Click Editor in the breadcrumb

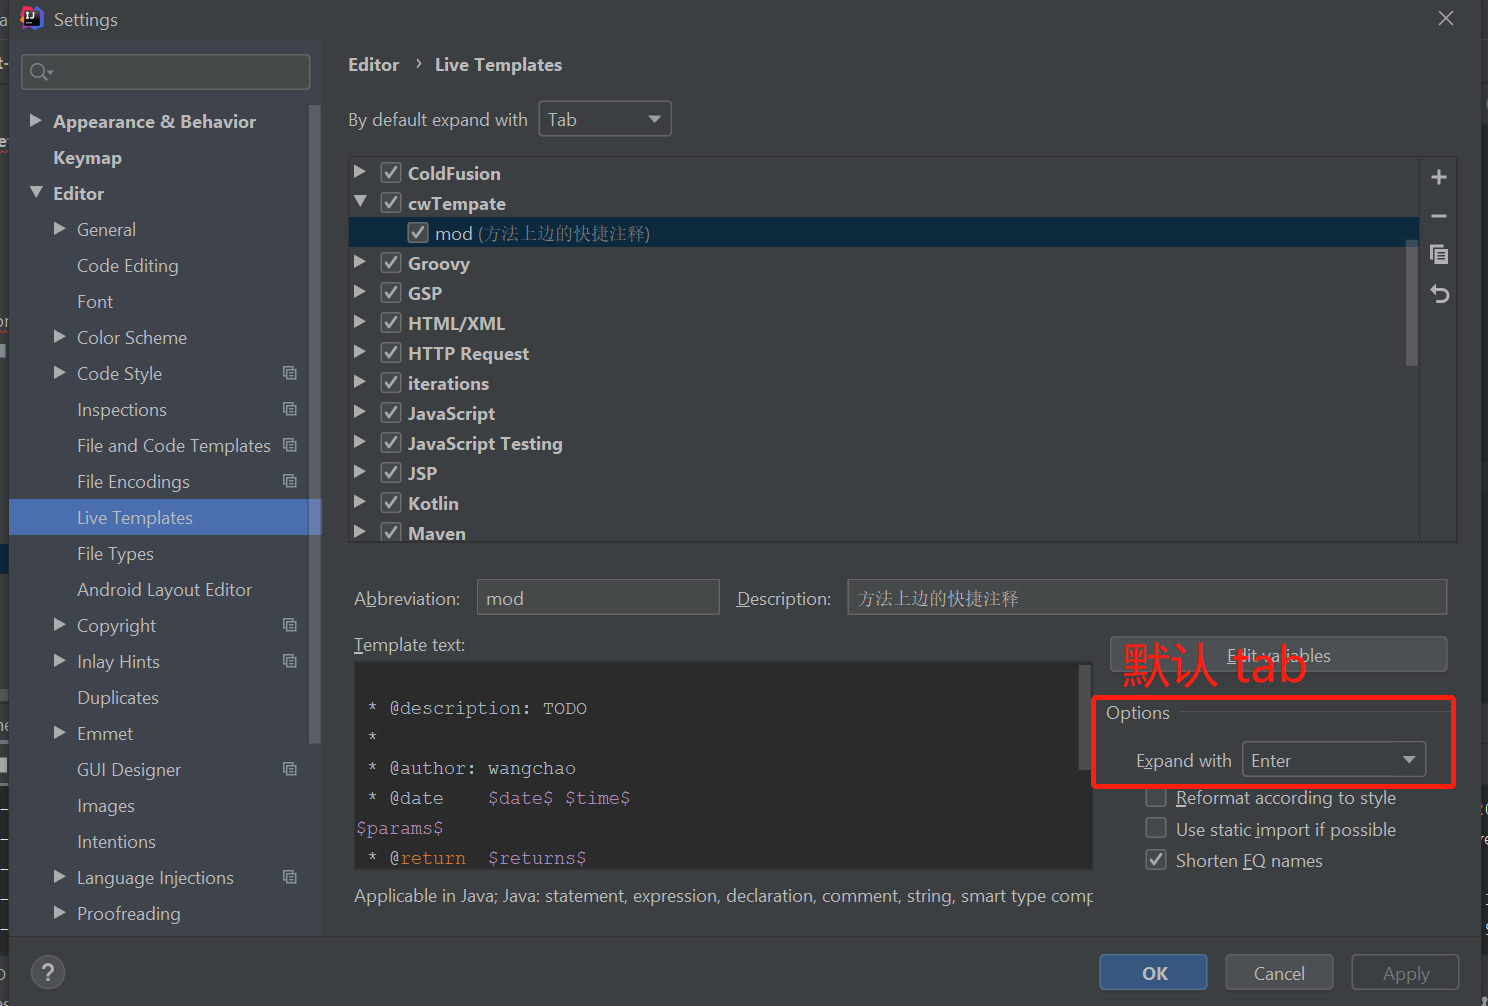coord(373,65)
